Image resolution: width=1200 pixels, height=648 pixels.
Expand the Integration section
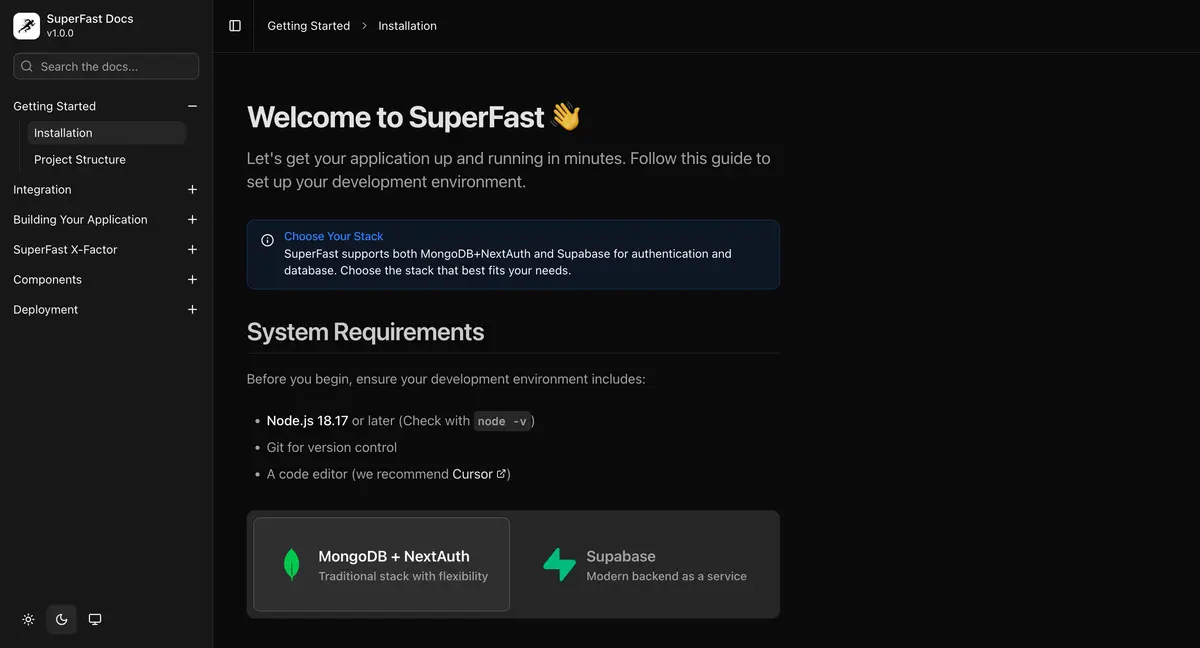(x=192, y=189)
